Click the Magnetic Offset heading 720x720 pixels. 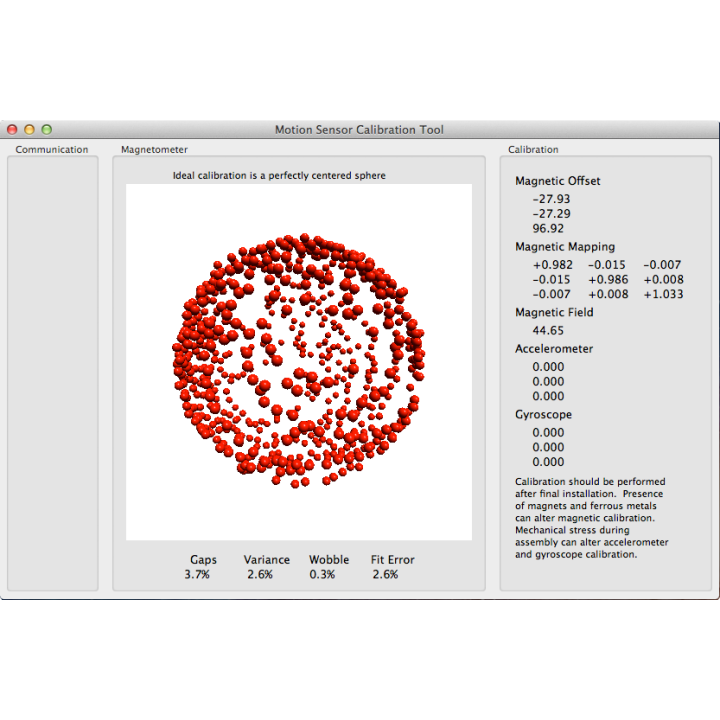pos(557,181)
